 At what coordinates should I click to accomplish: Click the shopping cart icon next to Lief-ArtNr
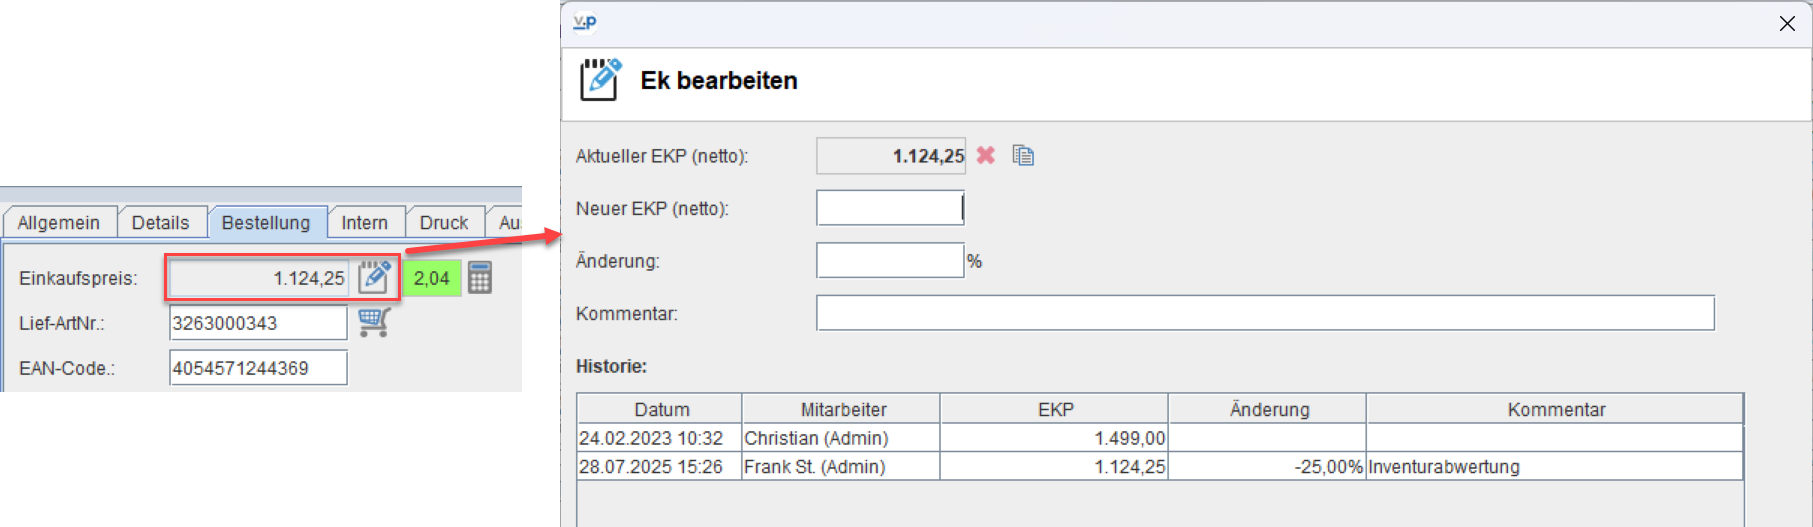tap(374, 322)
